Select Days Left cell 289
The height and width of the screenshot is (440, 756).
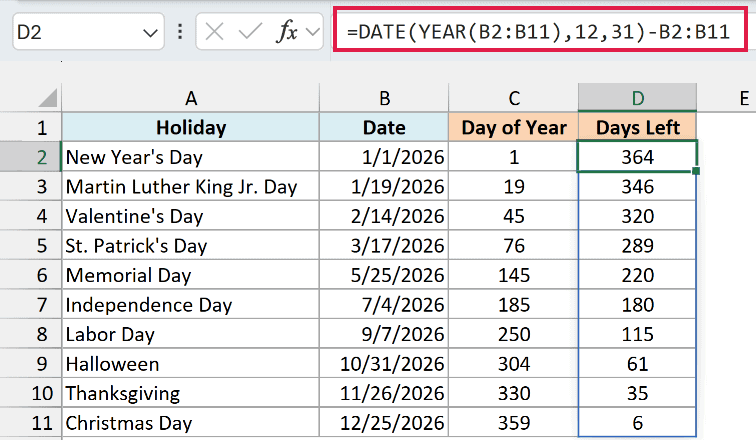637,245
